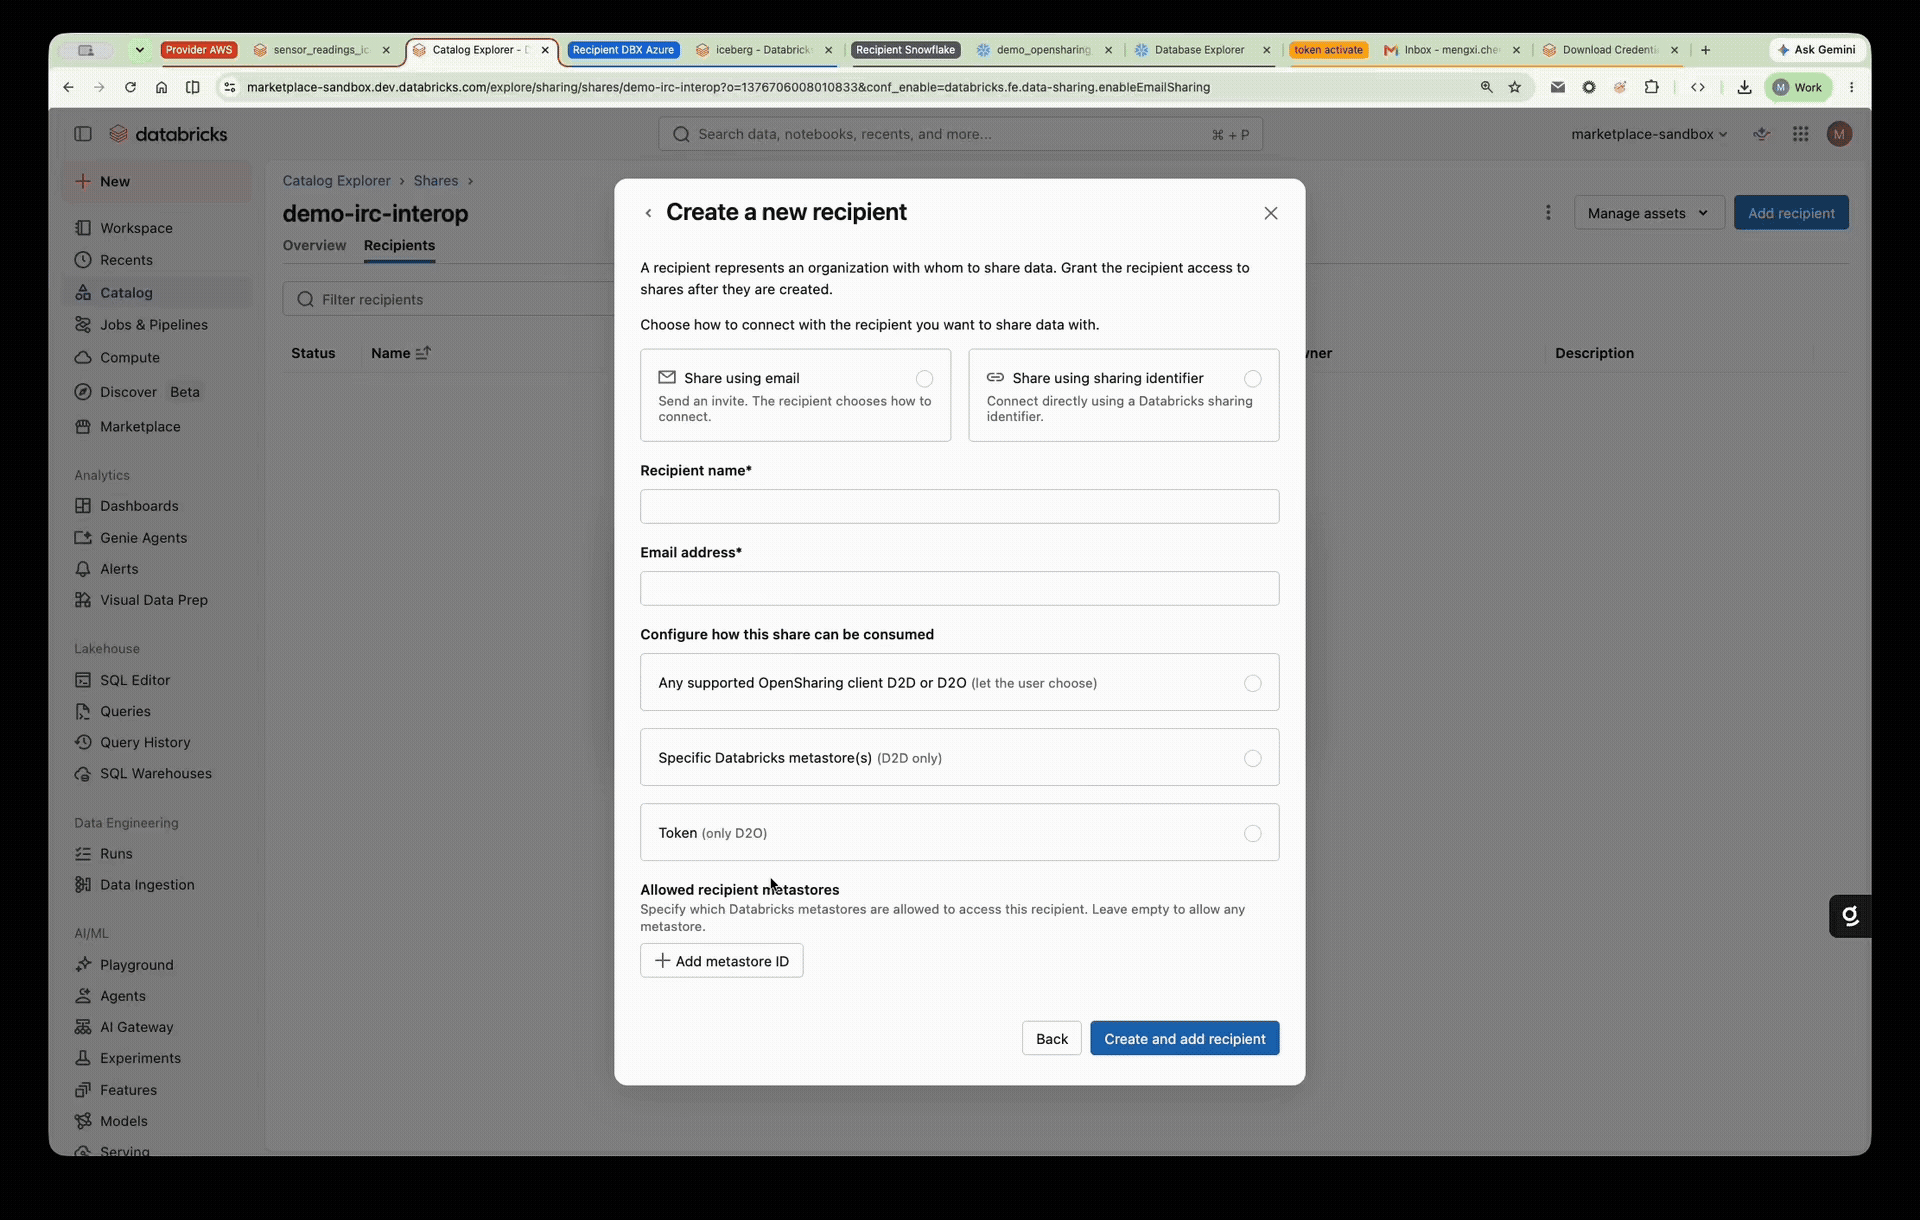Click the Alerts bell icon in sidebar
This screenshot has width=1920, height=1220.
pyautogui.click(x=83, y=569)
